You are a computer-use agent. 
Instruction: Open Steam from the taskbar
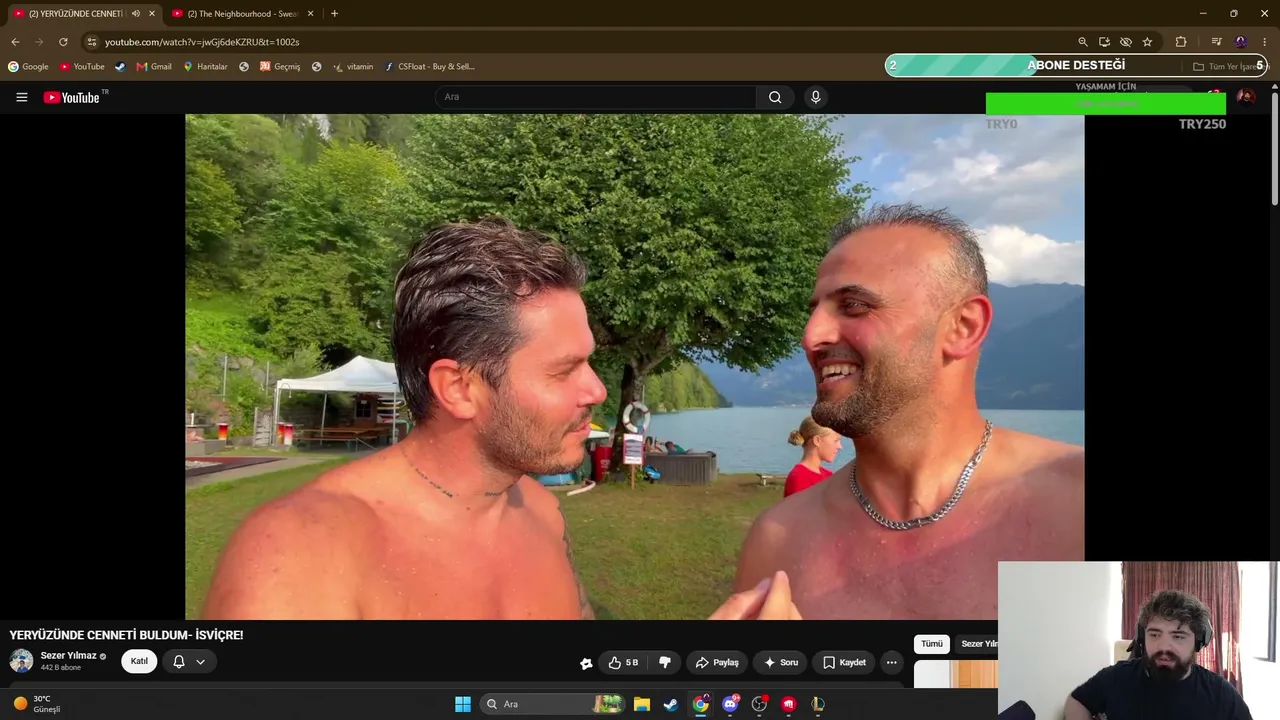[x=671, y=704]
